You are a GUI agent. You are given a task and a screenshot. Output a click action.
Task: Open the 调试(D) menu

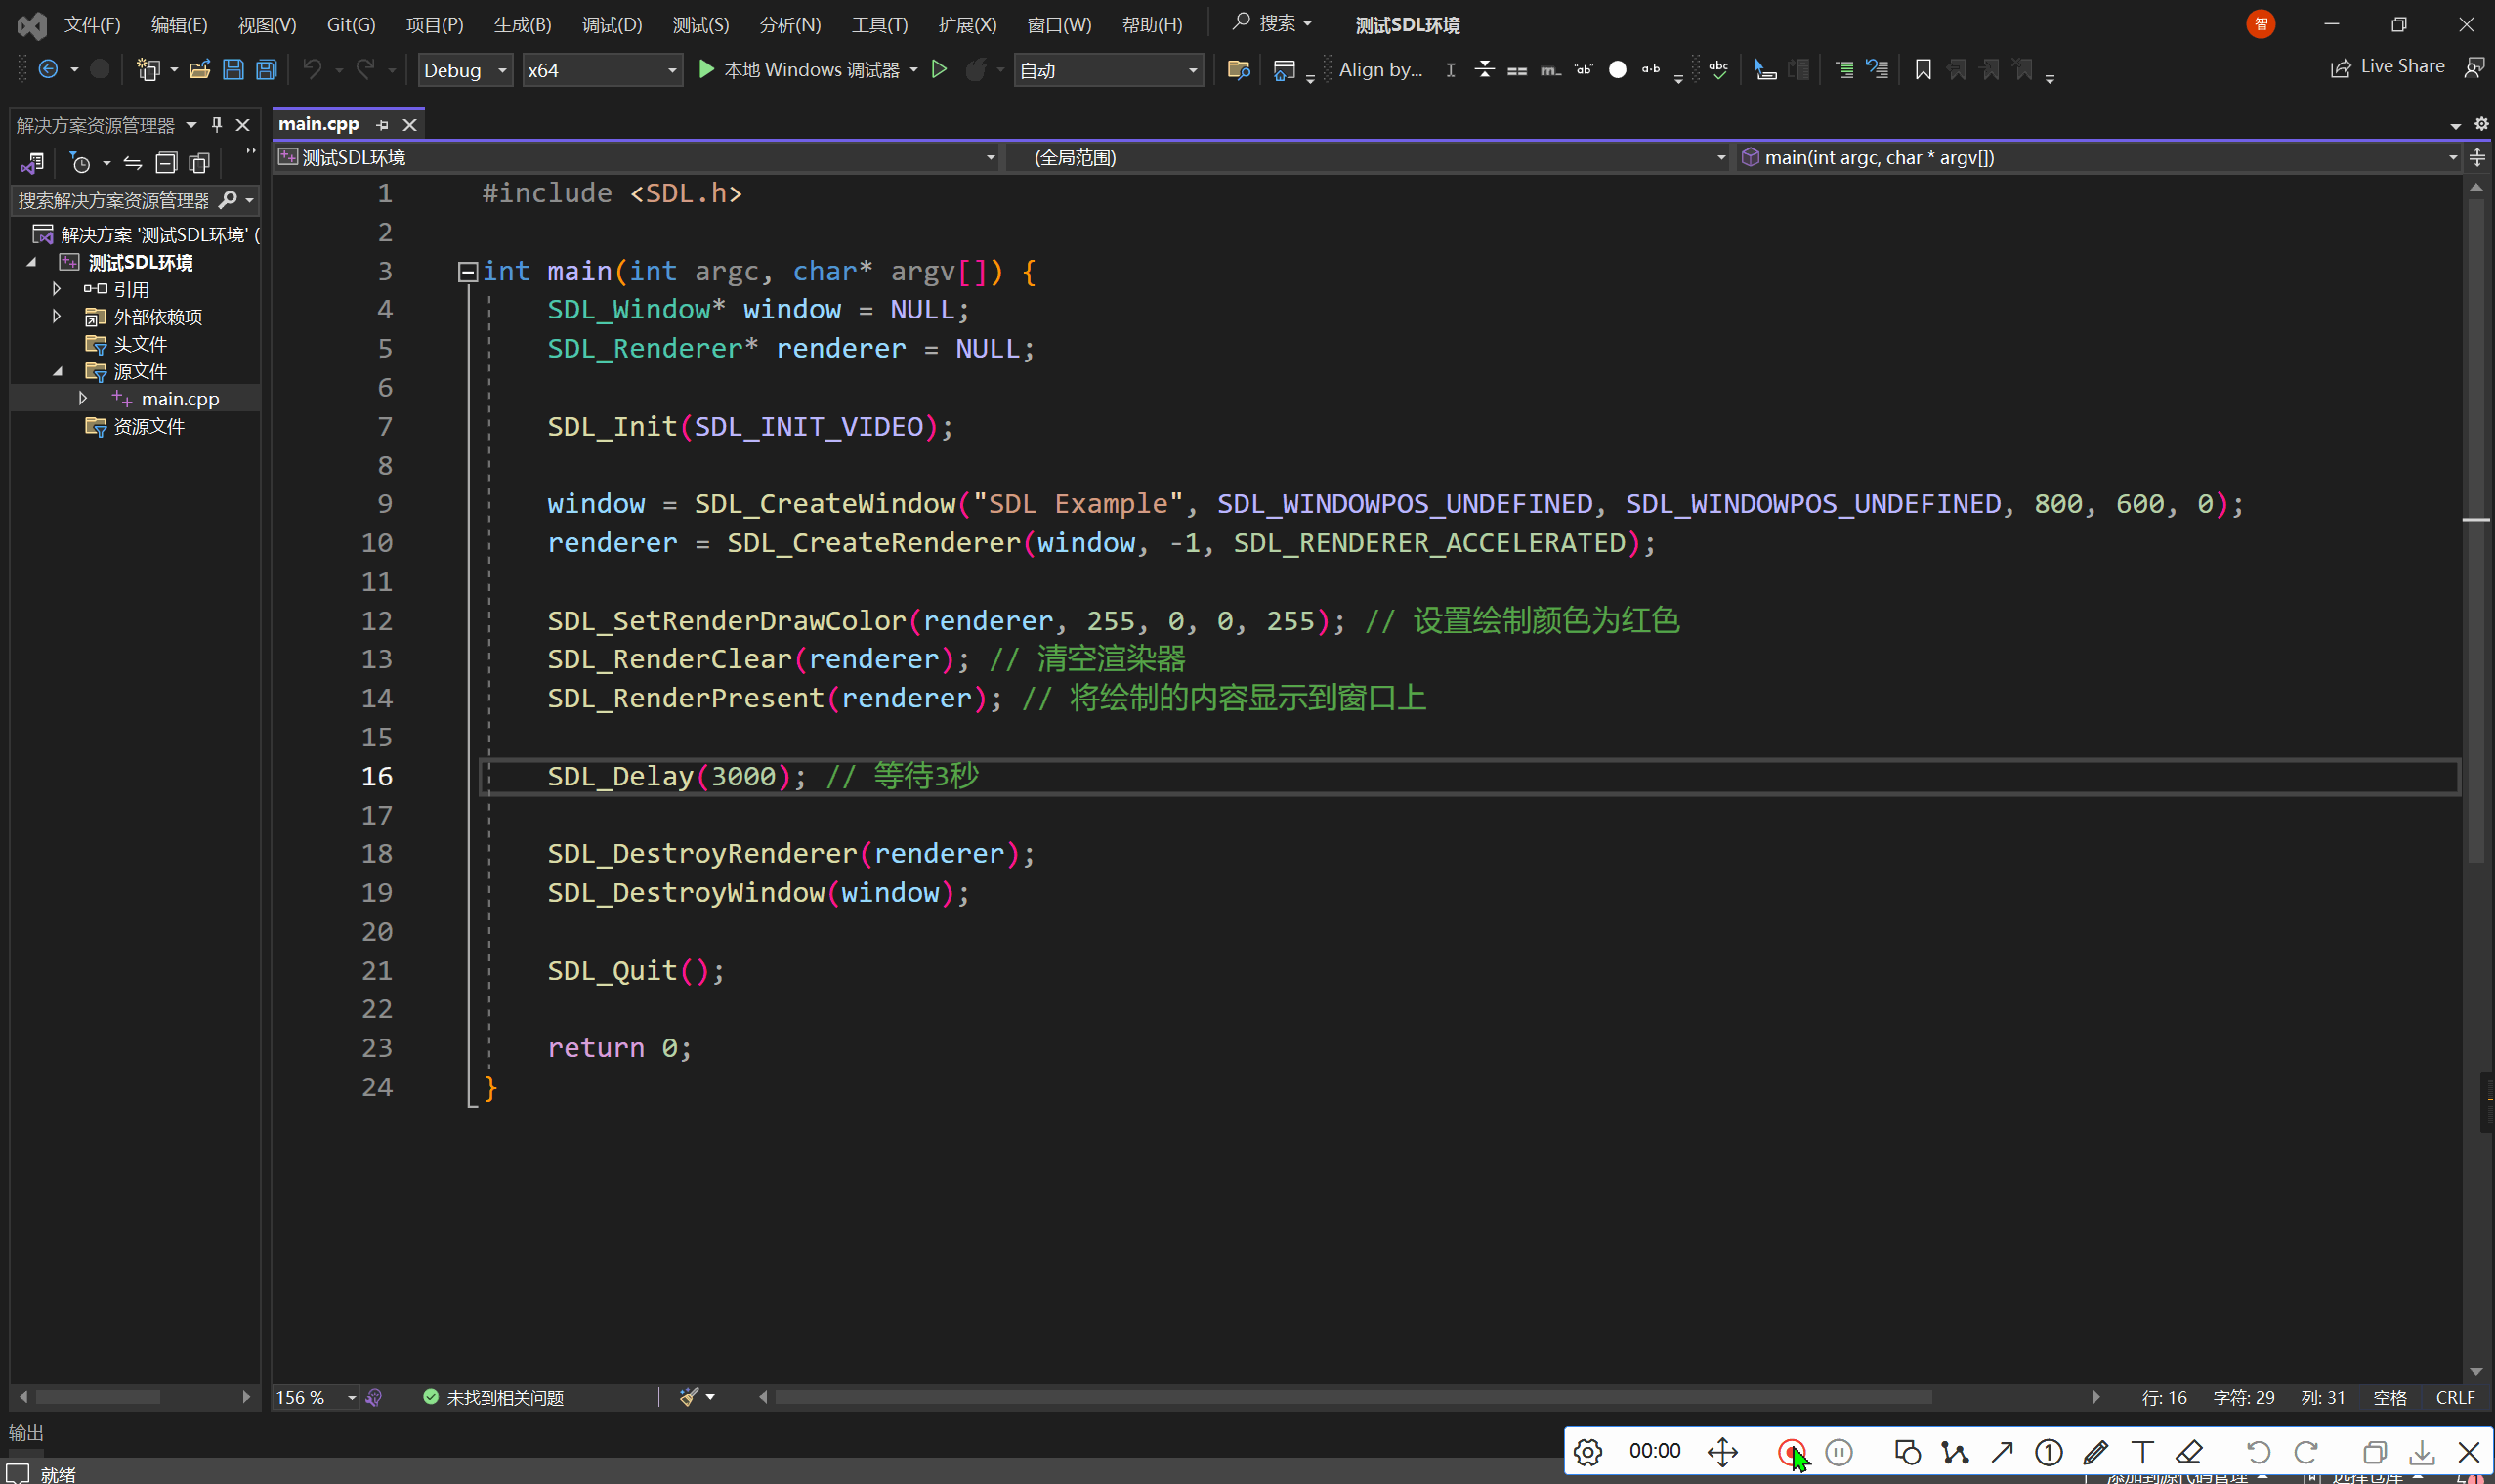click(611, 24)
